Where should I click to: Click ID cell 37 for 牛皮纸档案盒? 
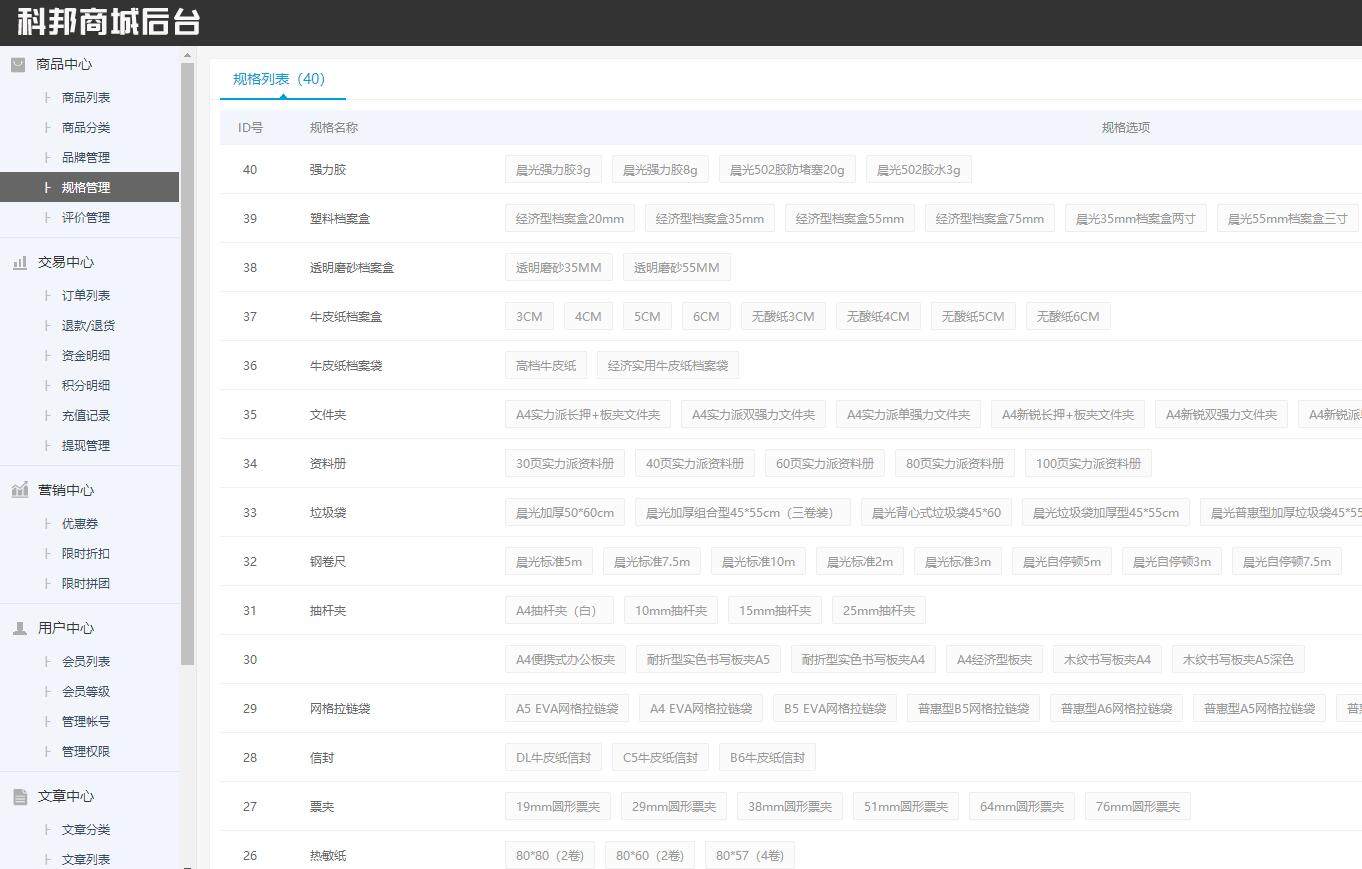250,317
